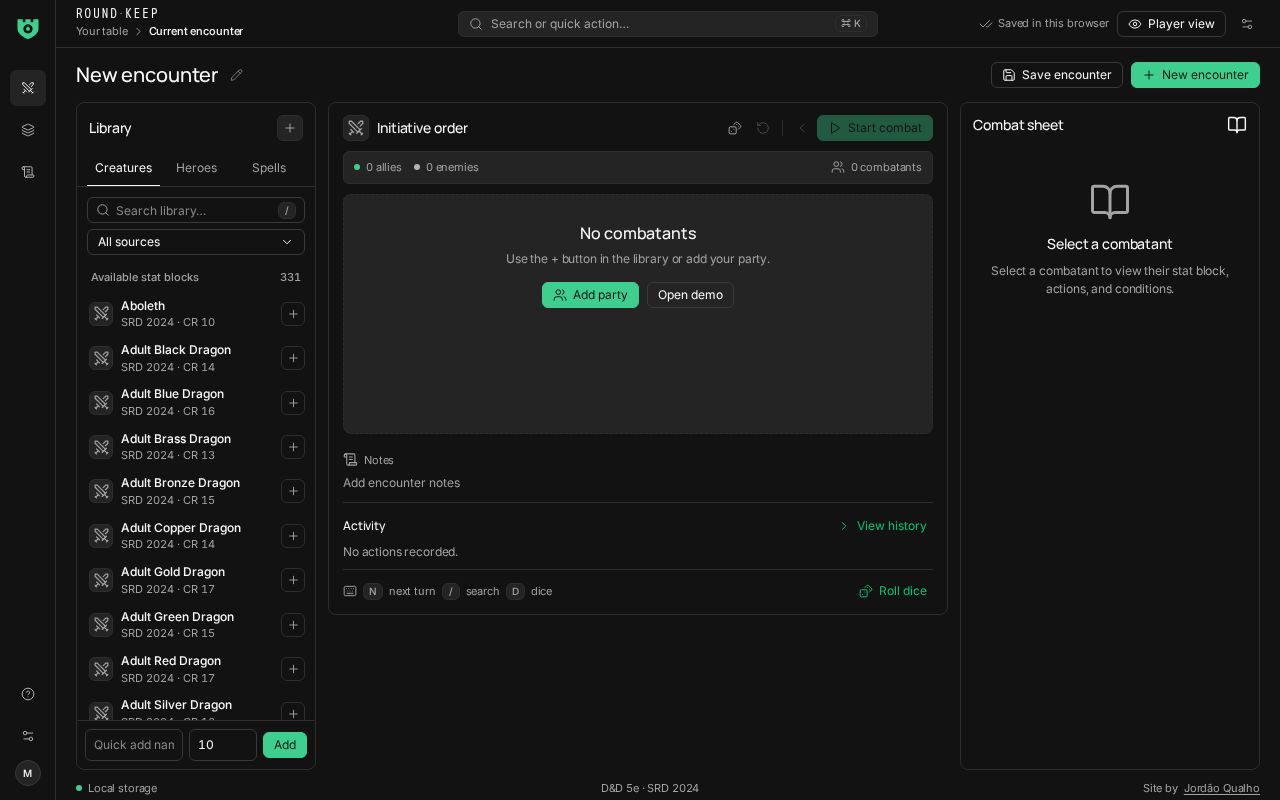
Task: Expand View history in Activity
Action: (x=883, y=526)
